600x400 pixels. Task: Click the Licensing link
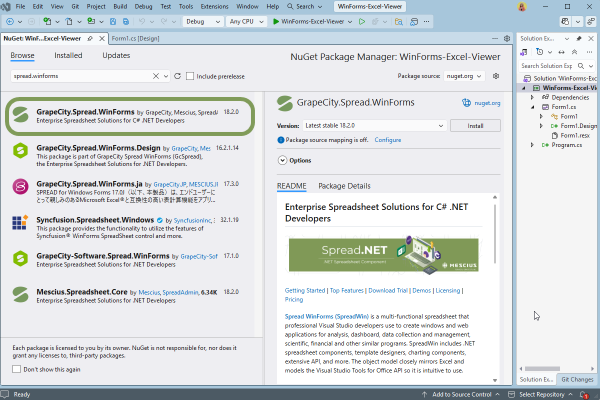click(448, 291)
